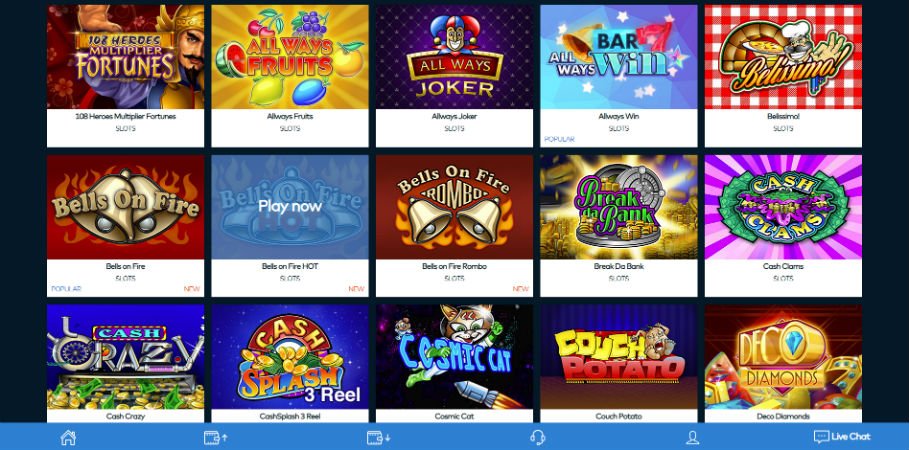Open the Break Da Bank thumbnail
The height and width of the screenshot is (450, 909).
click(619, 207)
